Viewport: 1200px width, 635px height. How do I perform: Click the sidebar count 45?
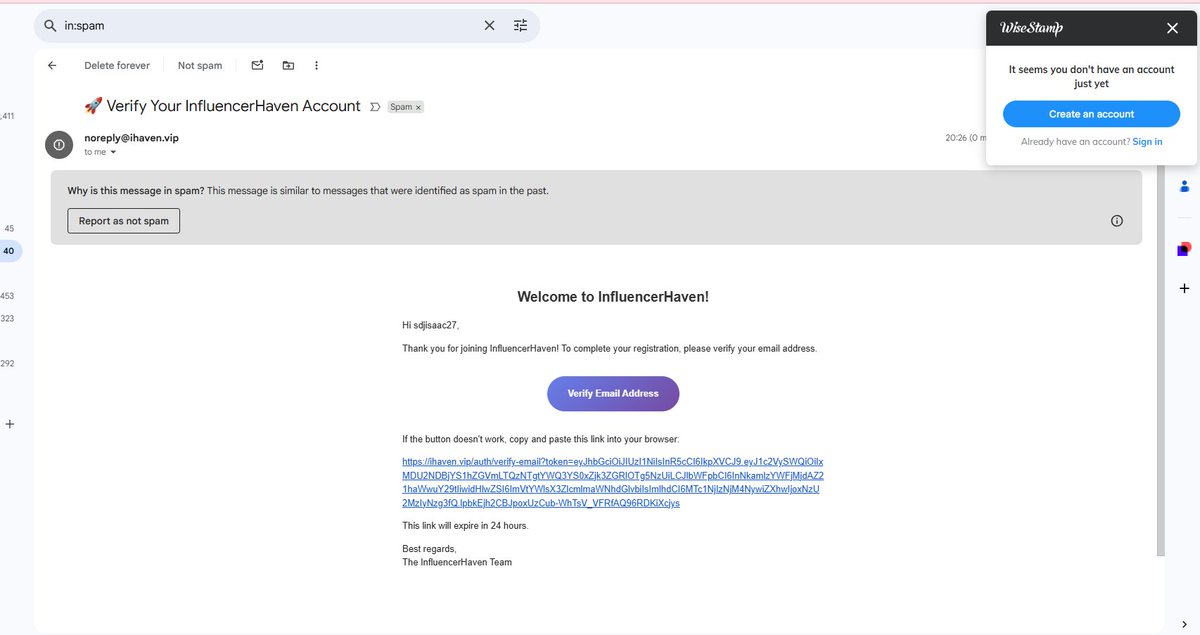point(9,228)
